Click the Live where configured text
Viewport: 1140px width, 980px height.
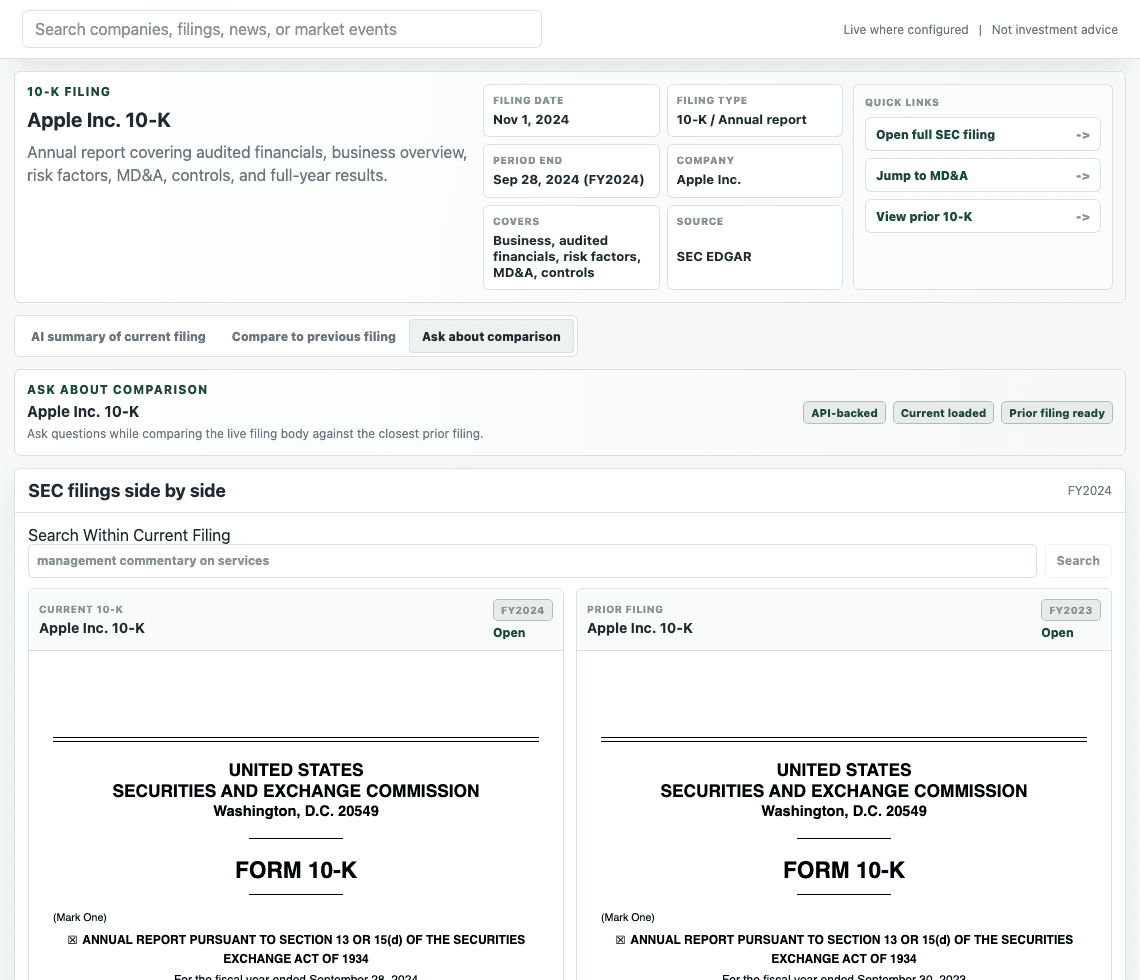click(x=905, y=30)
